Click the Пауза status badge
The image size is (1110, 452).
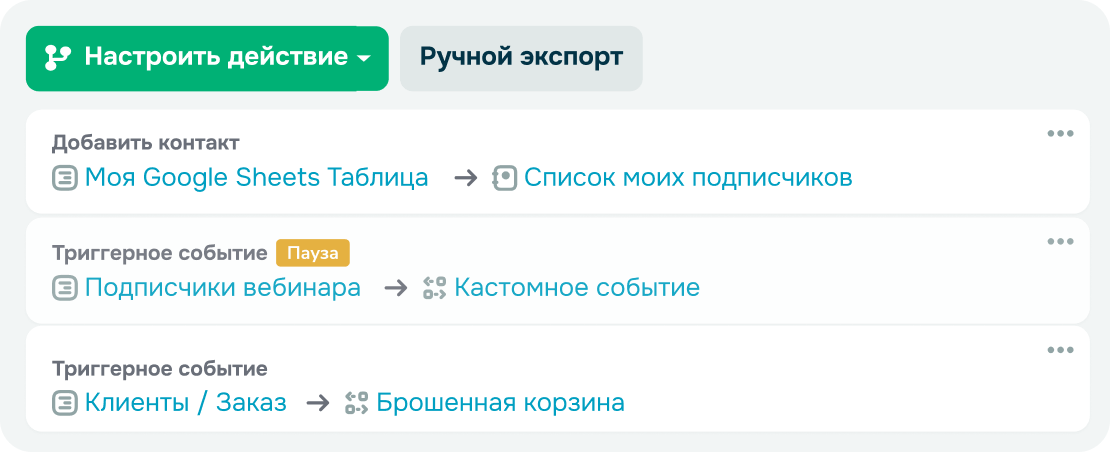point(313,253)
